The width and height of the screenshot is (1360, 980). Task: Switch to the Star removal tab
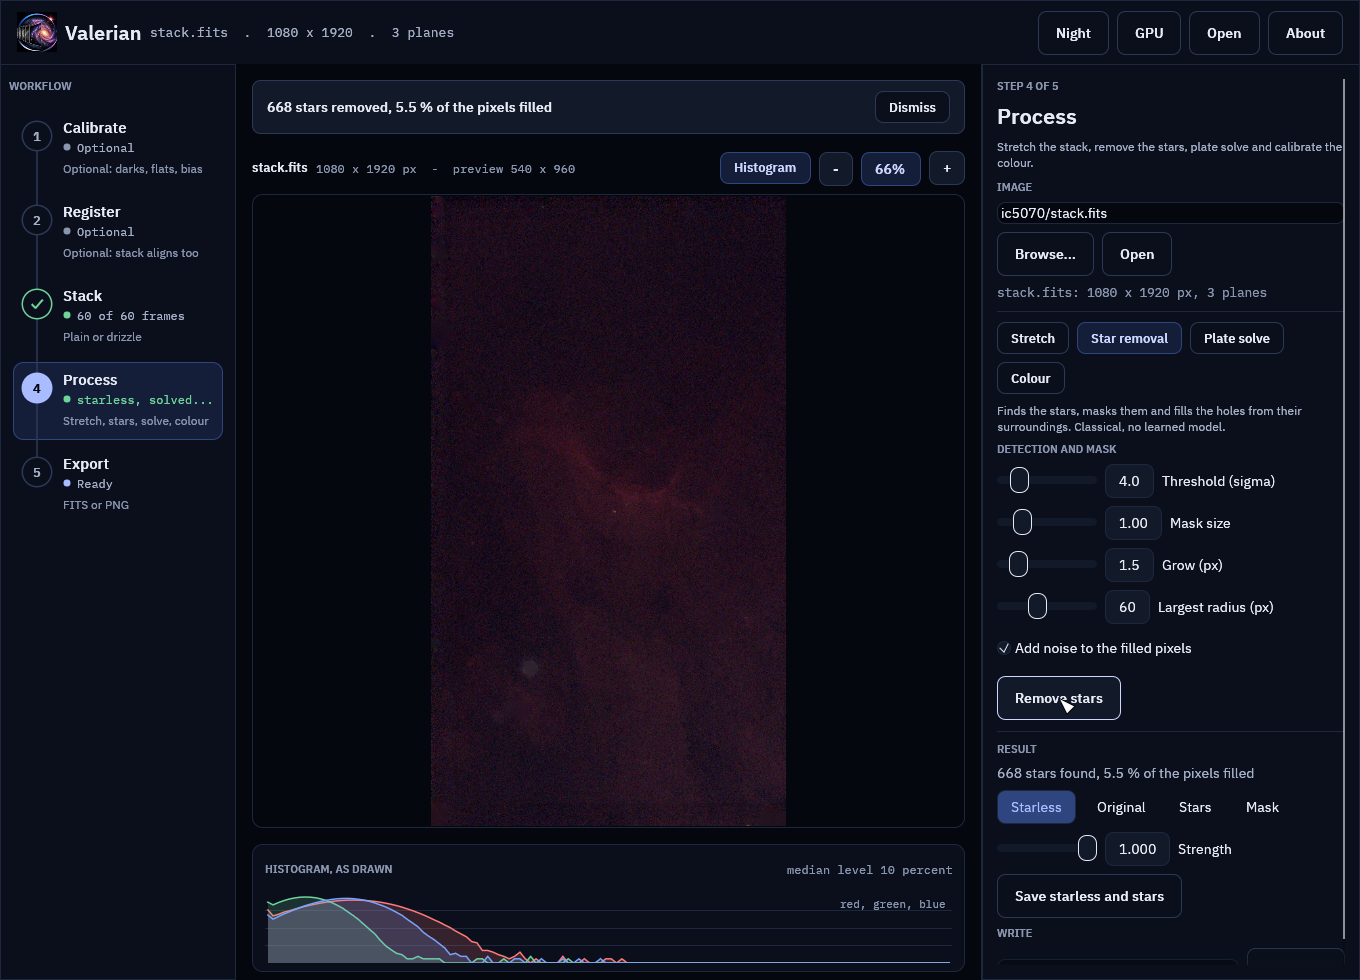point(1129,338)
